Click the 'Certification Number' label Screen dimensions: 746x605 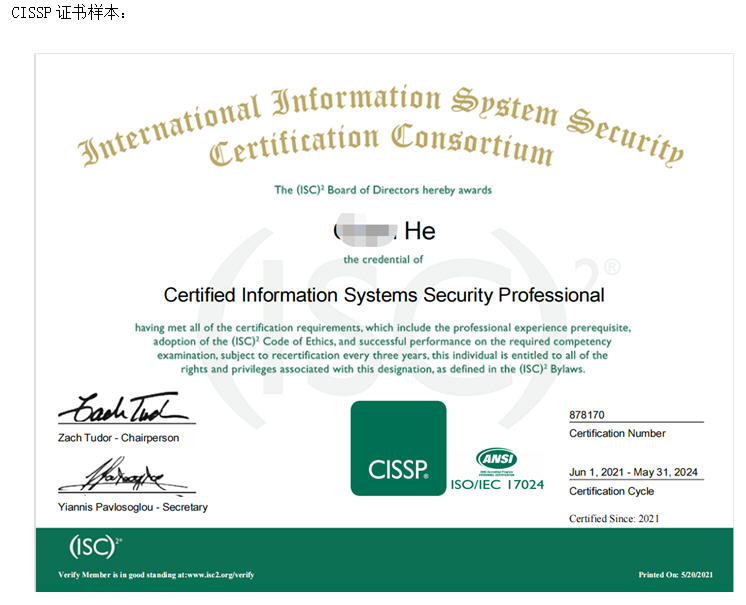coord(617,433)
